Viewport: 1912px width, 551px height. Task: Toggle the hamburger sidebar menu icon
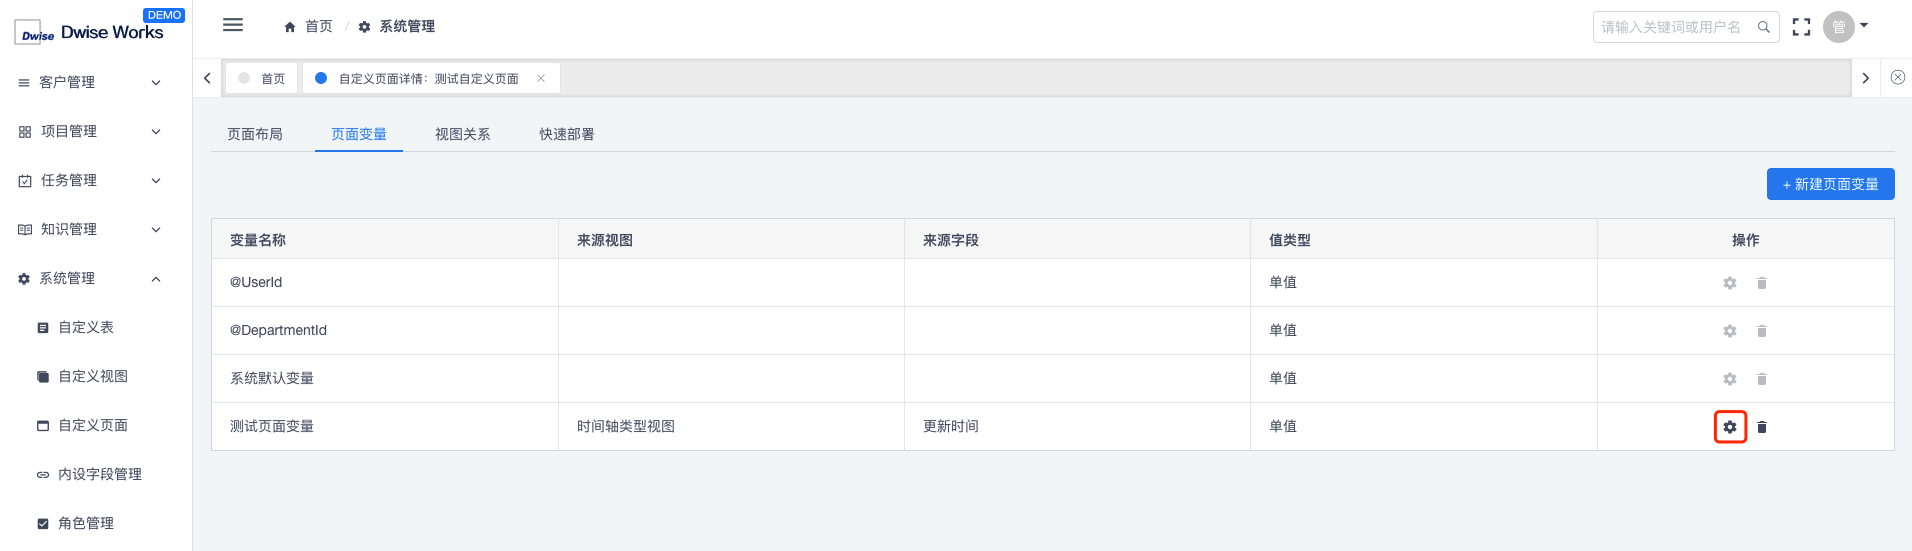tap(233, 25)
